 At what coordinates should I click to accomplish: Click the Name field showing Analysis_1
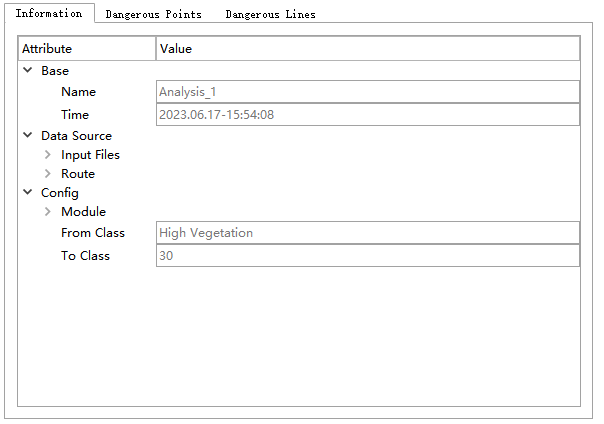(368, 92)
